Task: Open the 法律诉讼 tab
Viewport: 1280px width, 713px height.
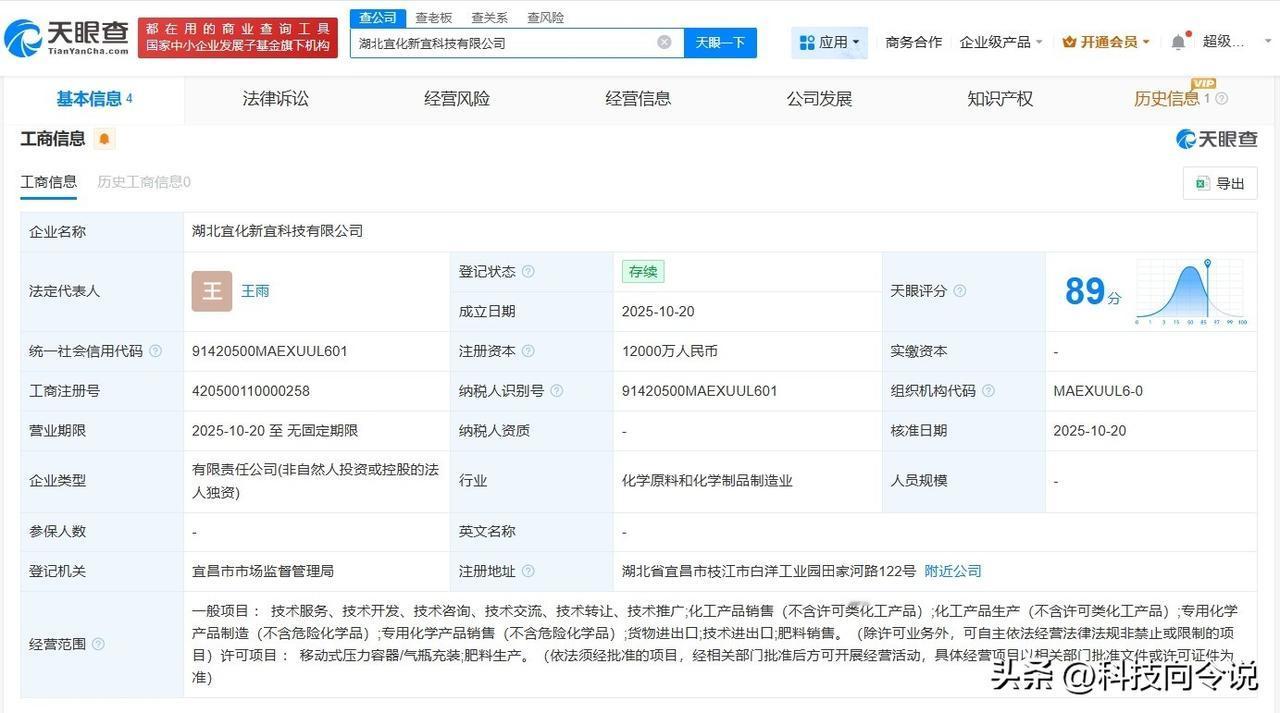Action: (x=275, y=99)
